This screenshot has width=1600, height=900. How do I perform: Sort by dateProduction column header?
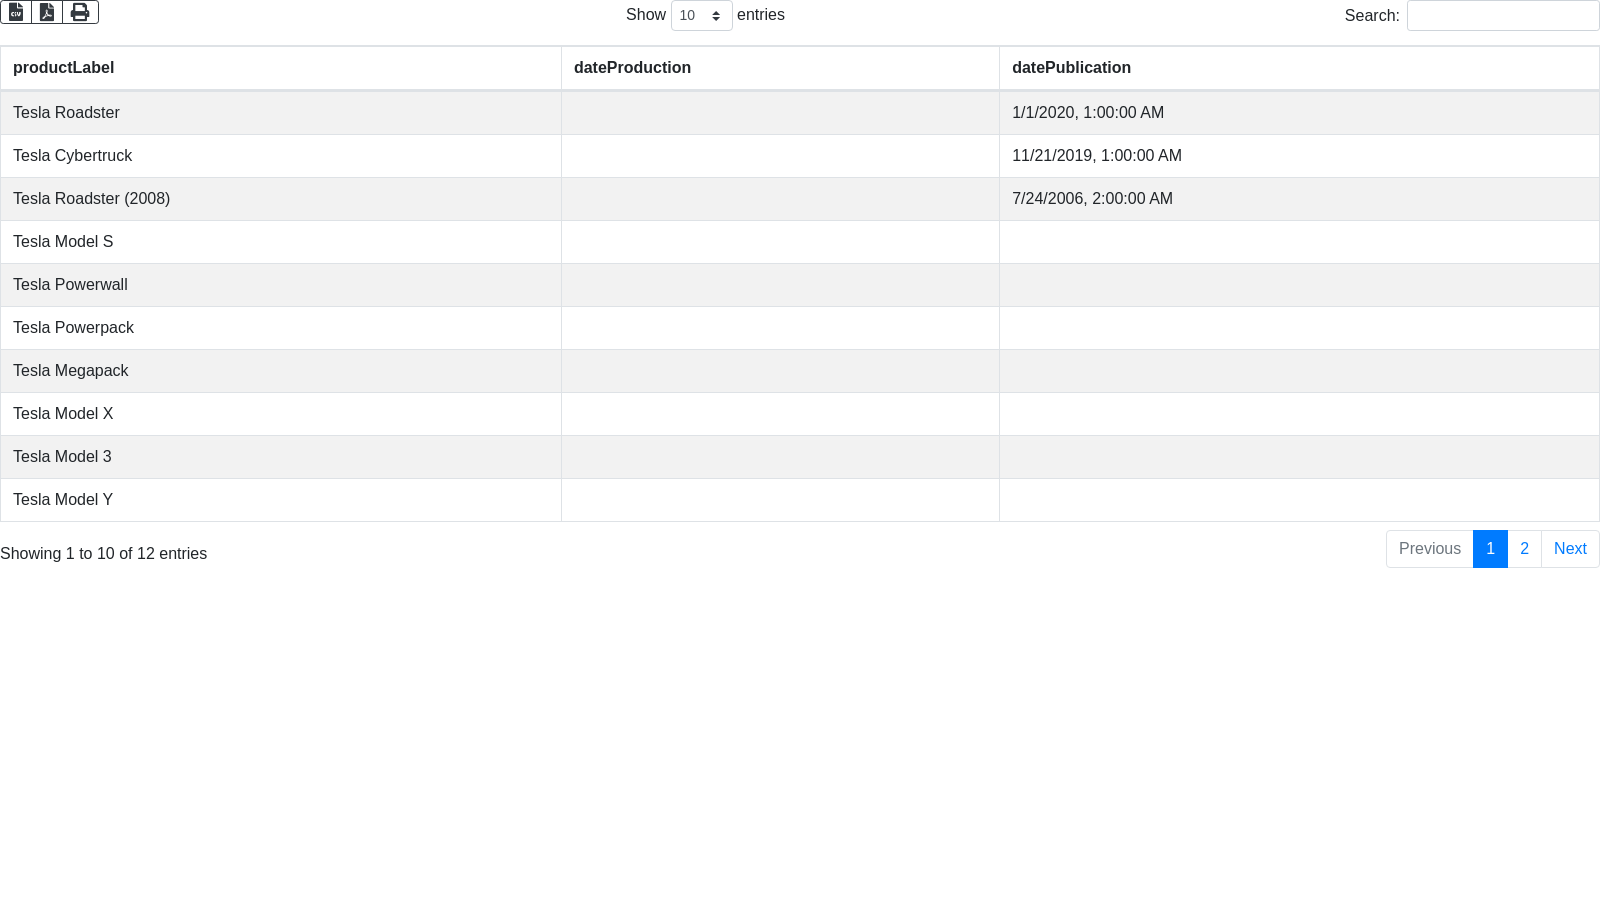pyautogui.click(x=632, y=68)
